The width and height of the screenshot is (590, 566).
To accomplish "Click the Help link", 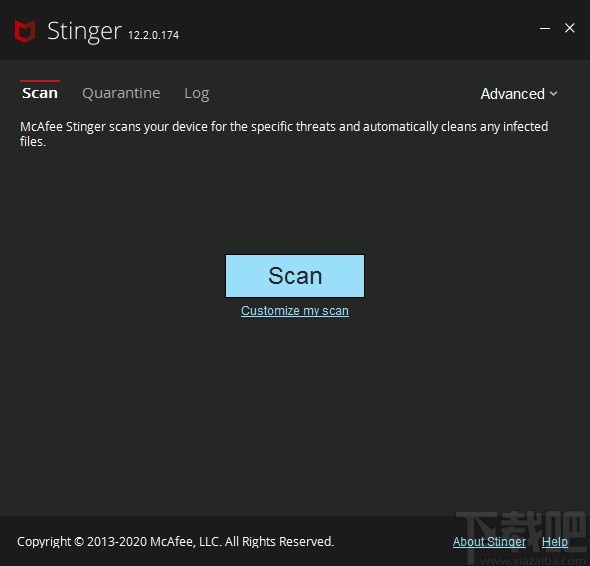I will (x=555, y=542).
